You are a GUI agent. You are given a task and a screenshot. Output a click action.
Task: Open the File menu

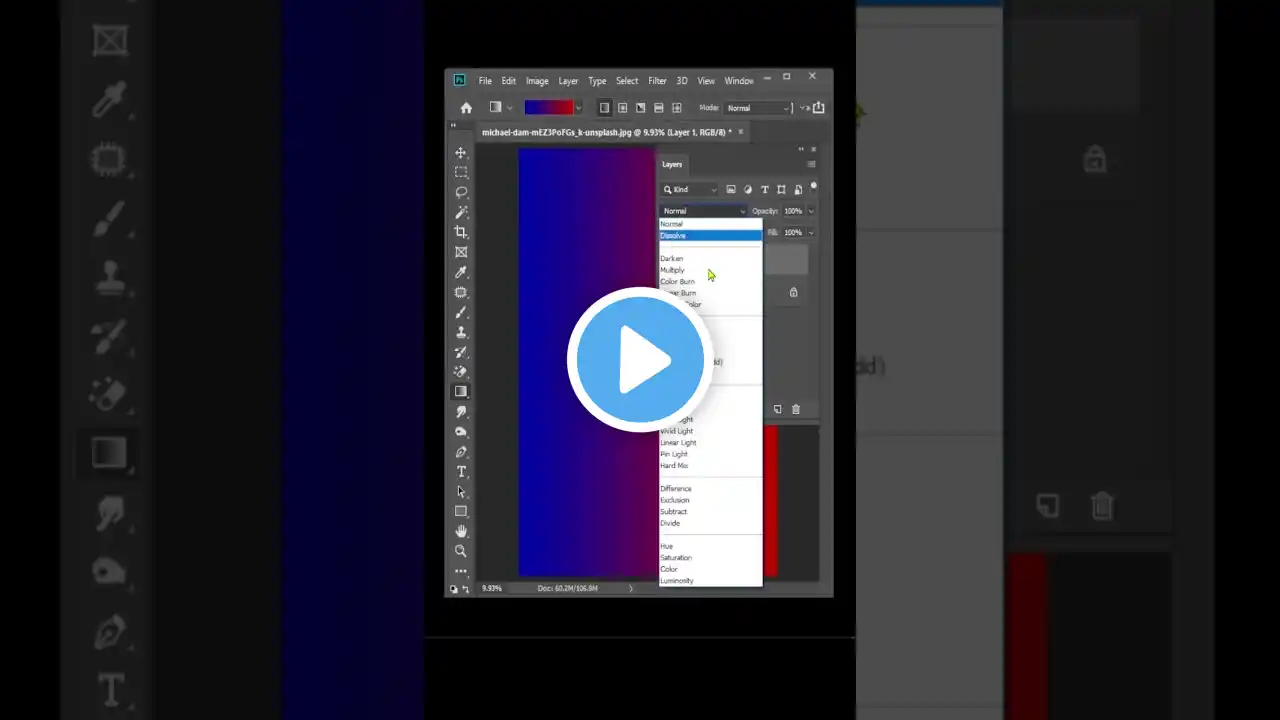pyautogui.click(x=485, y=81)
